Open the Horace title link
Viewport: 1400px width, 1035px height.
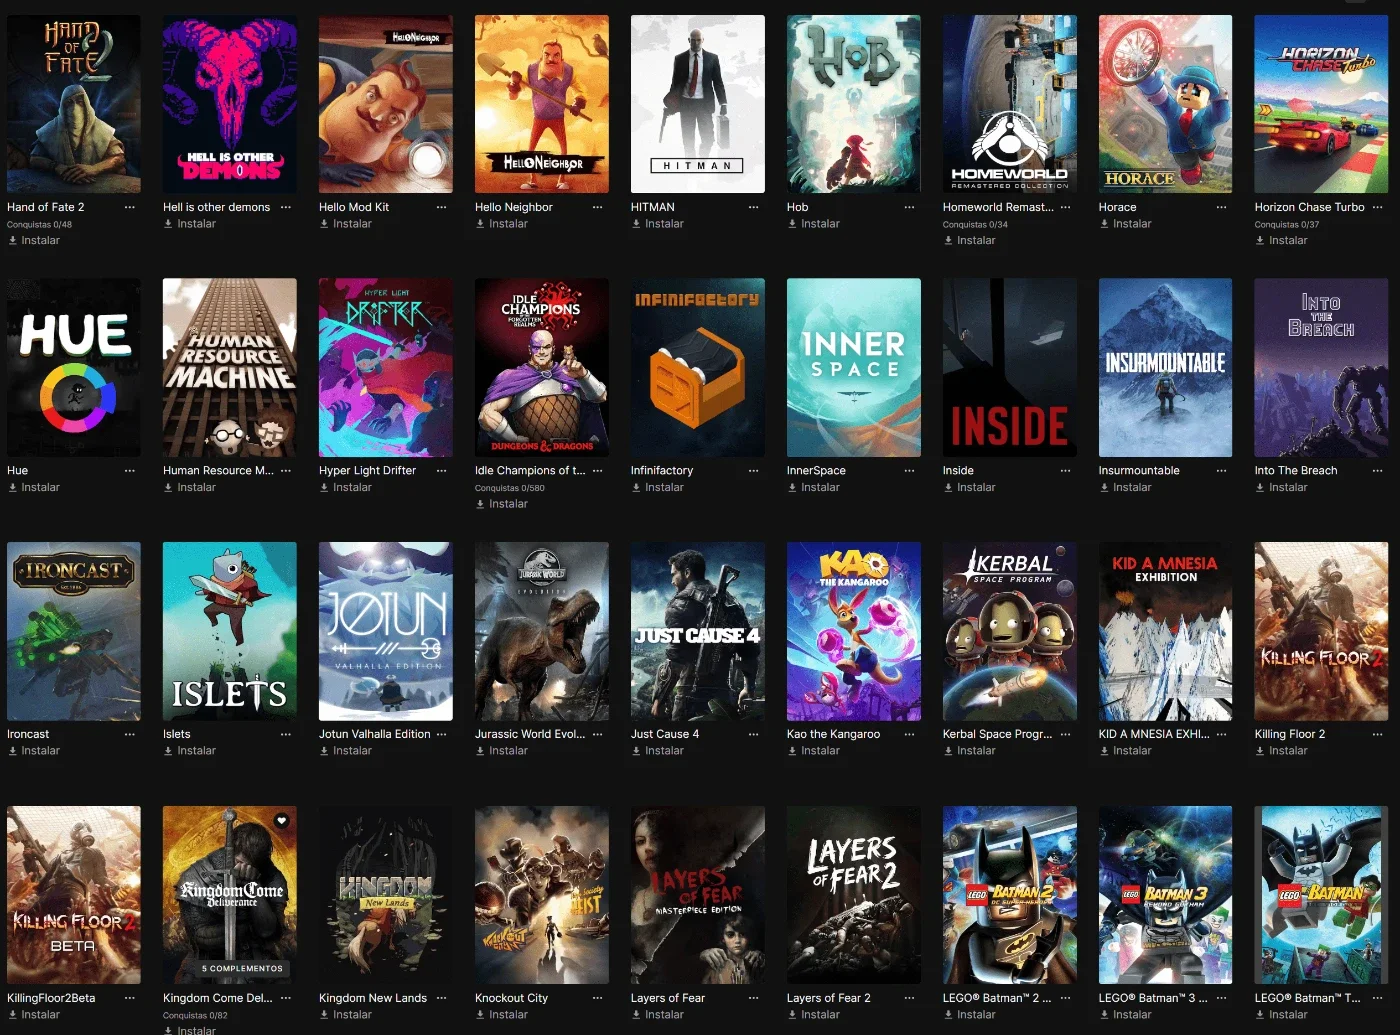pyautogui.click(x=1118, y=207)
